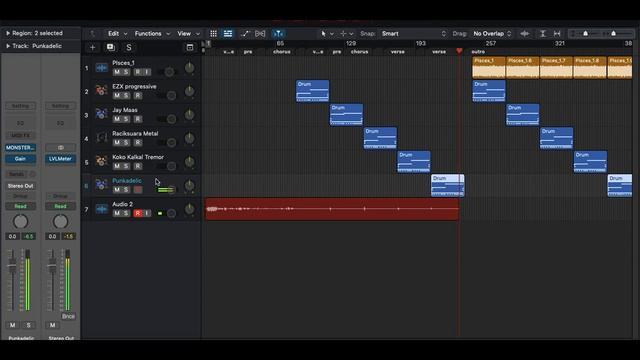
Task: Open the Read automation mode on Punkadelic strip
Action: (20, 206)
